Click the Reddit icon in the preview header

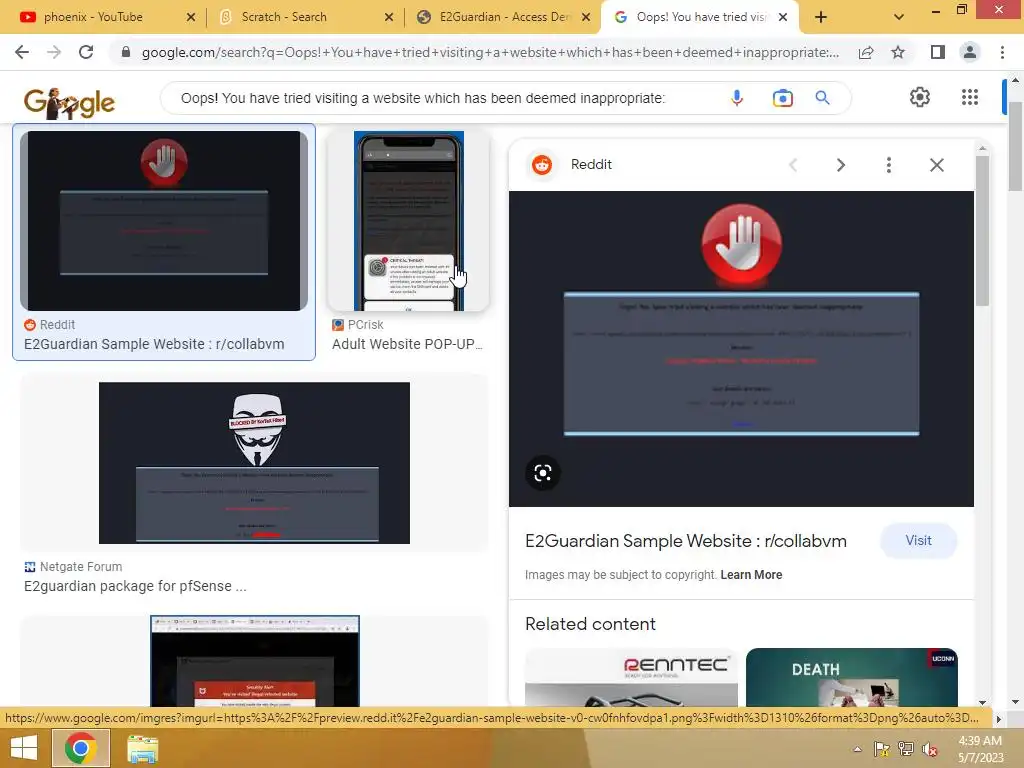coord(541,165)
